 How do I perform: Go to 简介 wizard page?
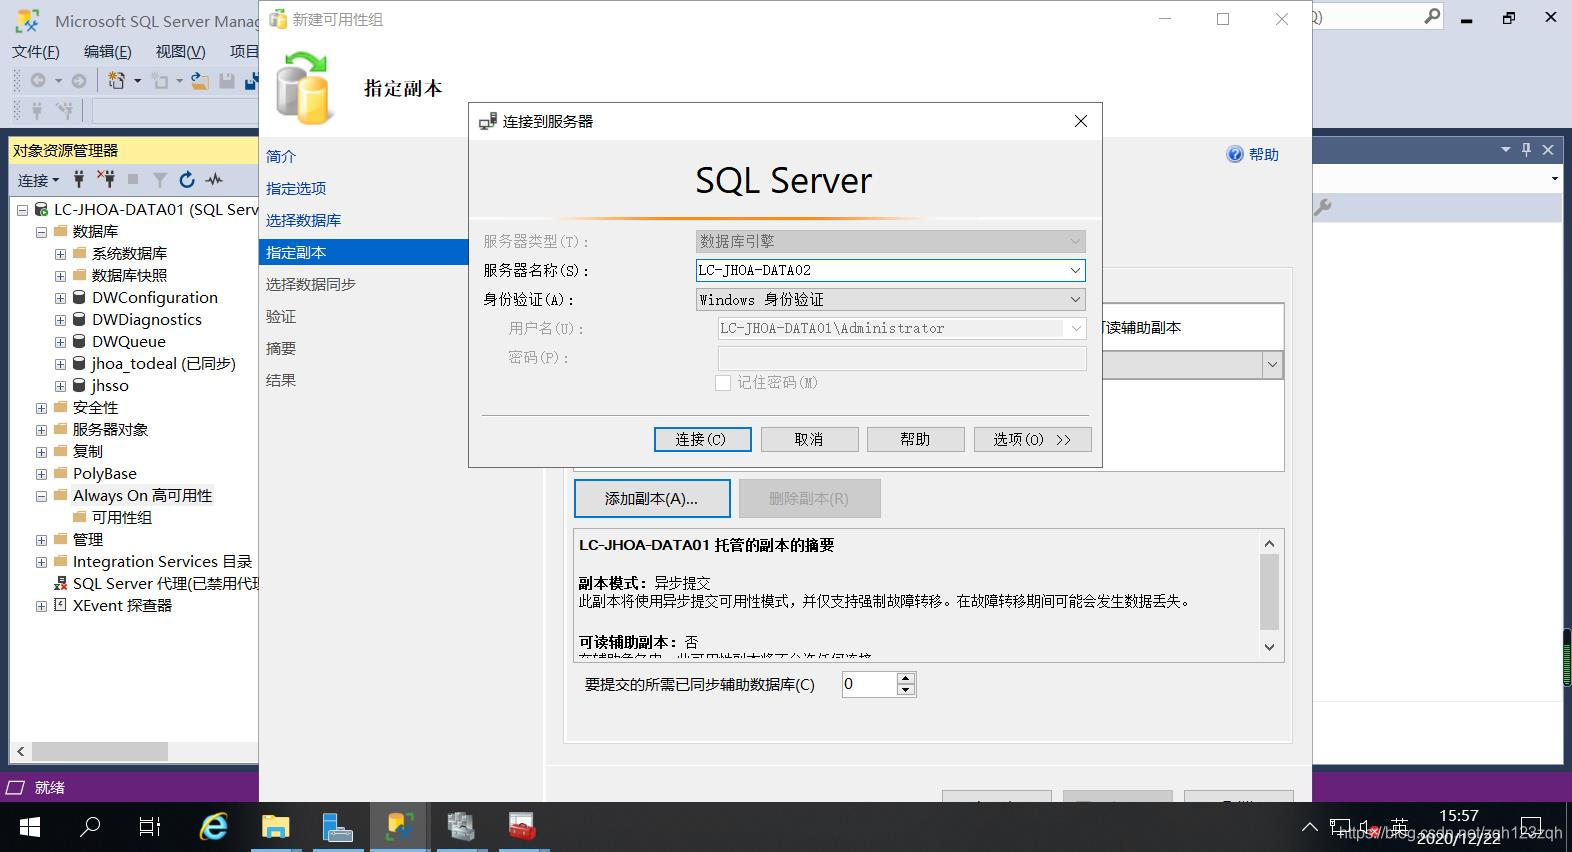tap(281, 156)
